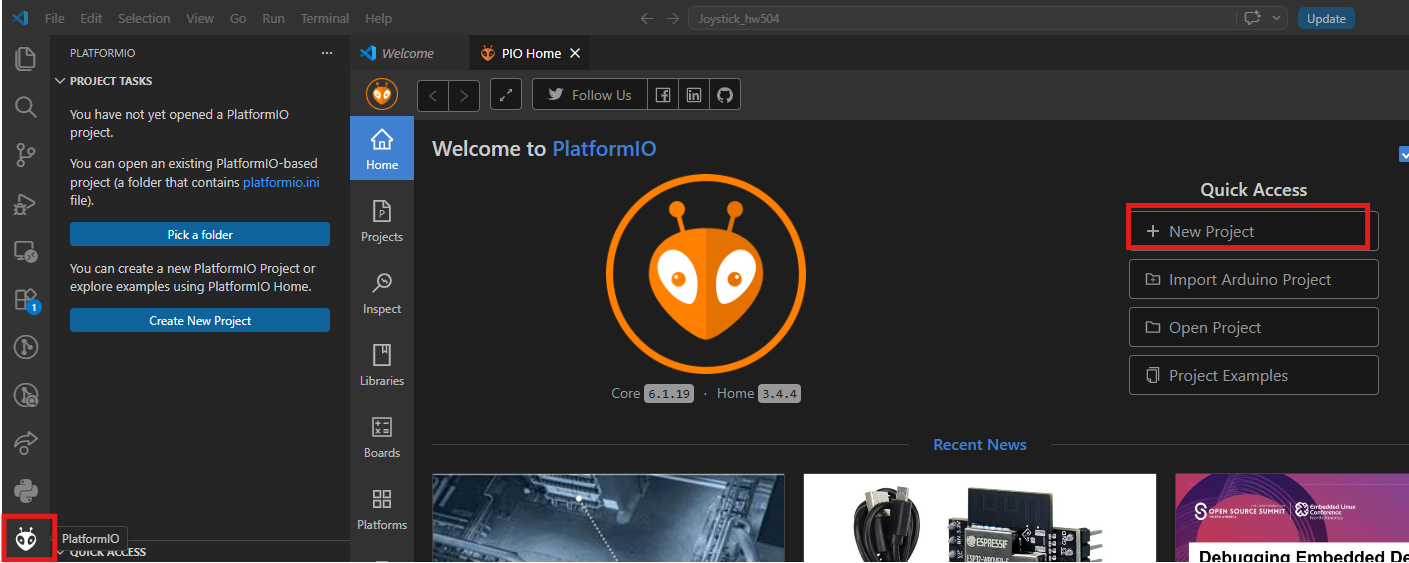Image resolution: width=1409 pixels, height=563 pixels.
Task: Click the New Project button
Action: point(1254,231)
